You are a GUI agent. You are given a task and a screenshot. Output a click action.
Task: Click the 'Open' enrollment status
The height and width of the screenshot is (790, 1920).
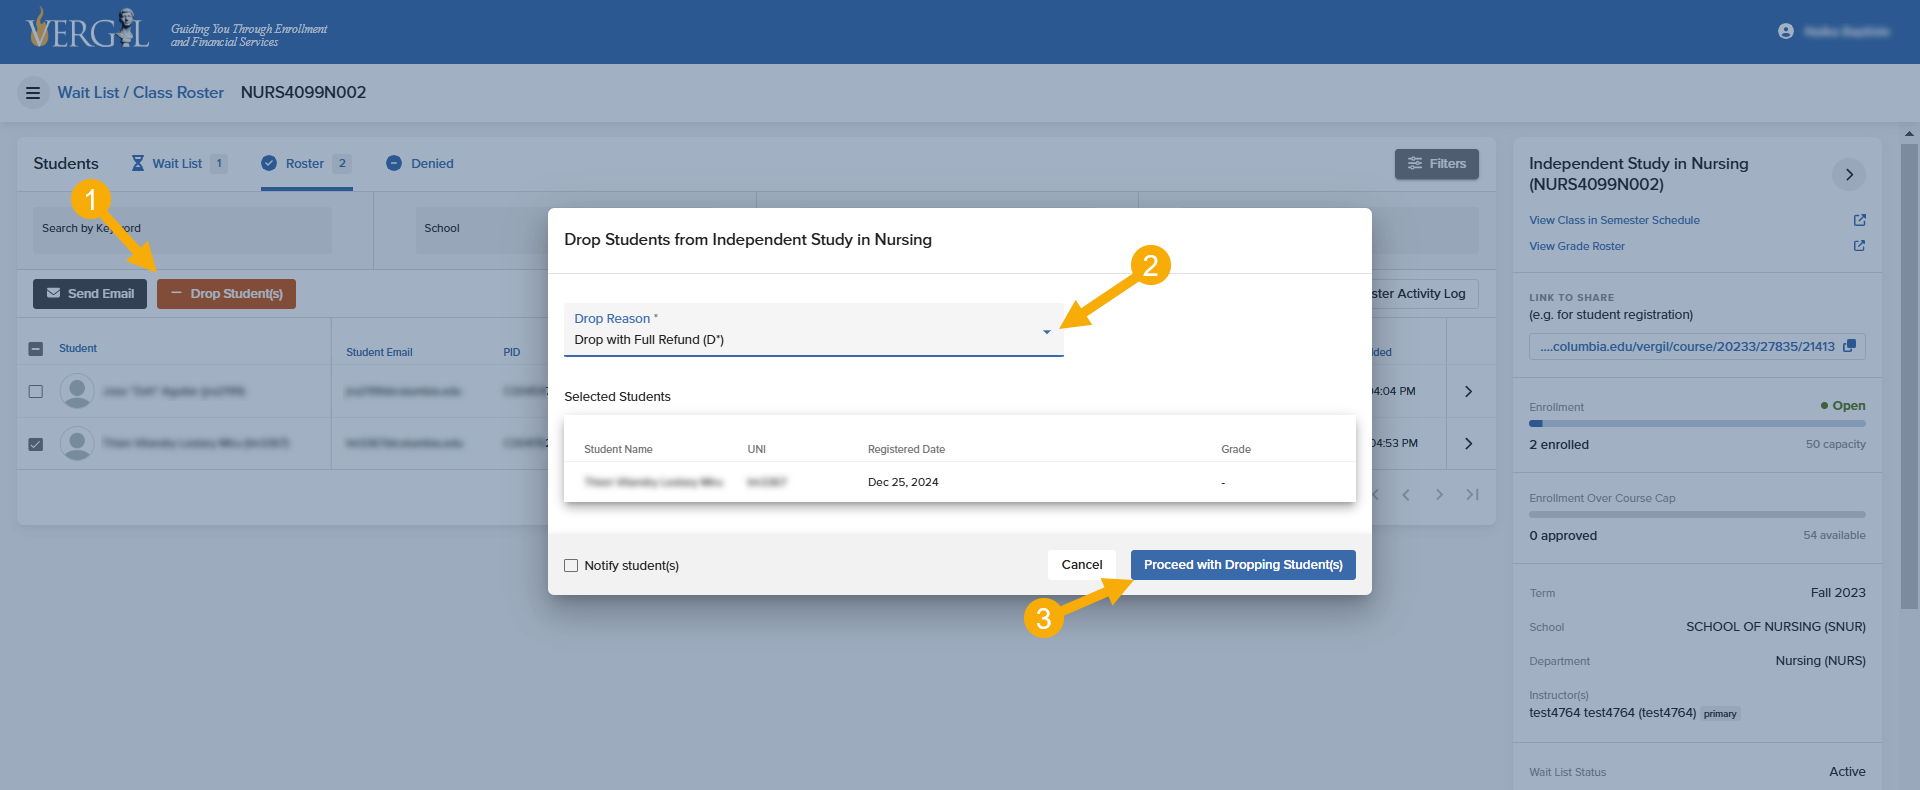(1843, 406)
